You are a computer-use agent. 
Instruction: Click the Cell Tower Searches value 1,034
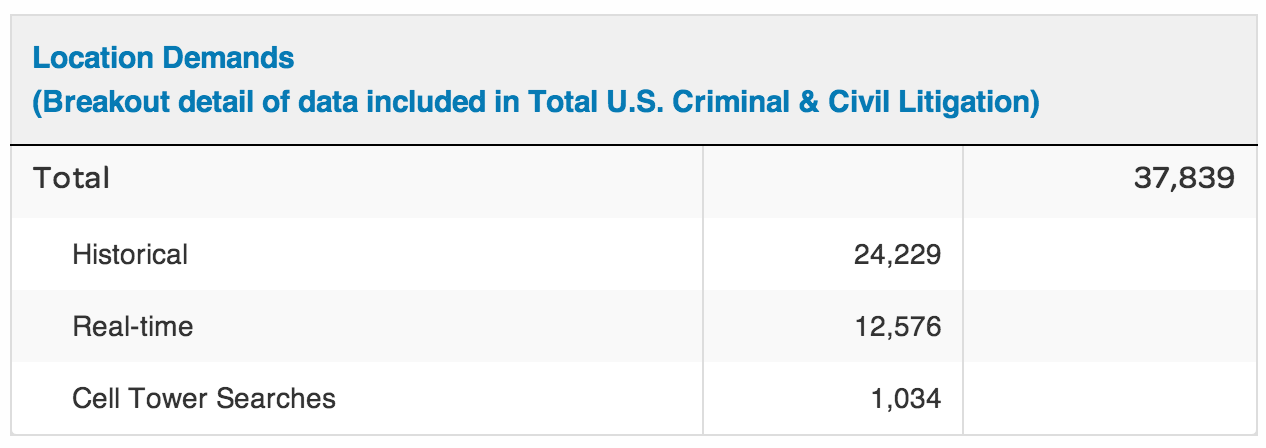point(905,399)
